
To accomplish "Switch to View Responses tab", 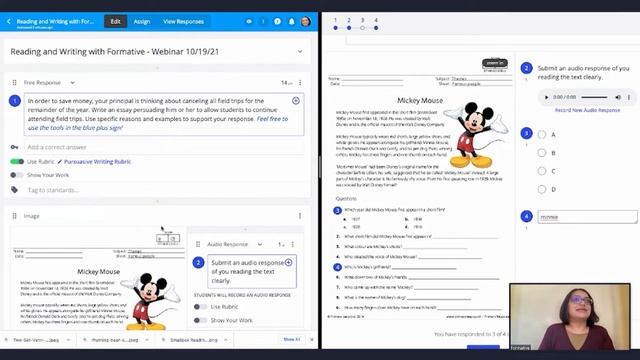I will coord(183,21).
